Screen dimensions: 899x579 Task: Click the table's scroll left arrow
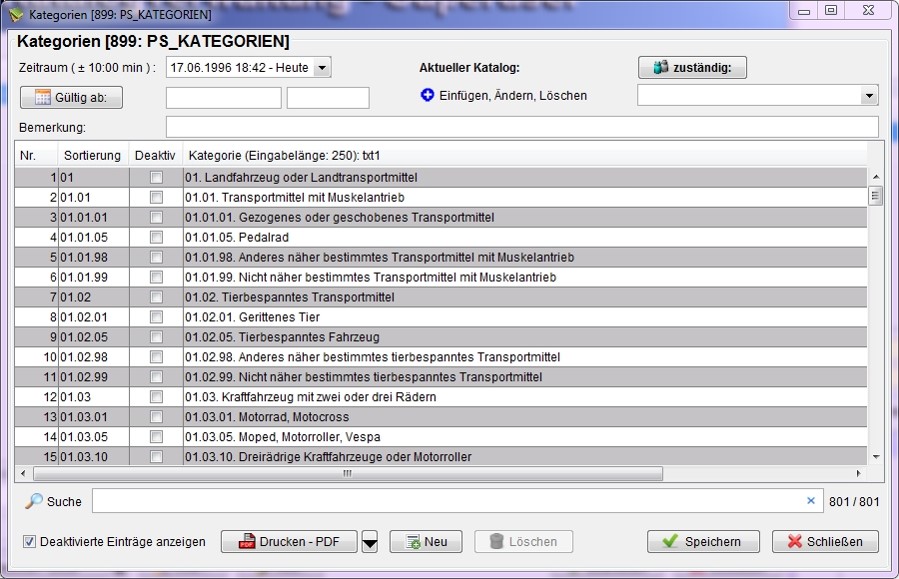(x=23, y=474)
